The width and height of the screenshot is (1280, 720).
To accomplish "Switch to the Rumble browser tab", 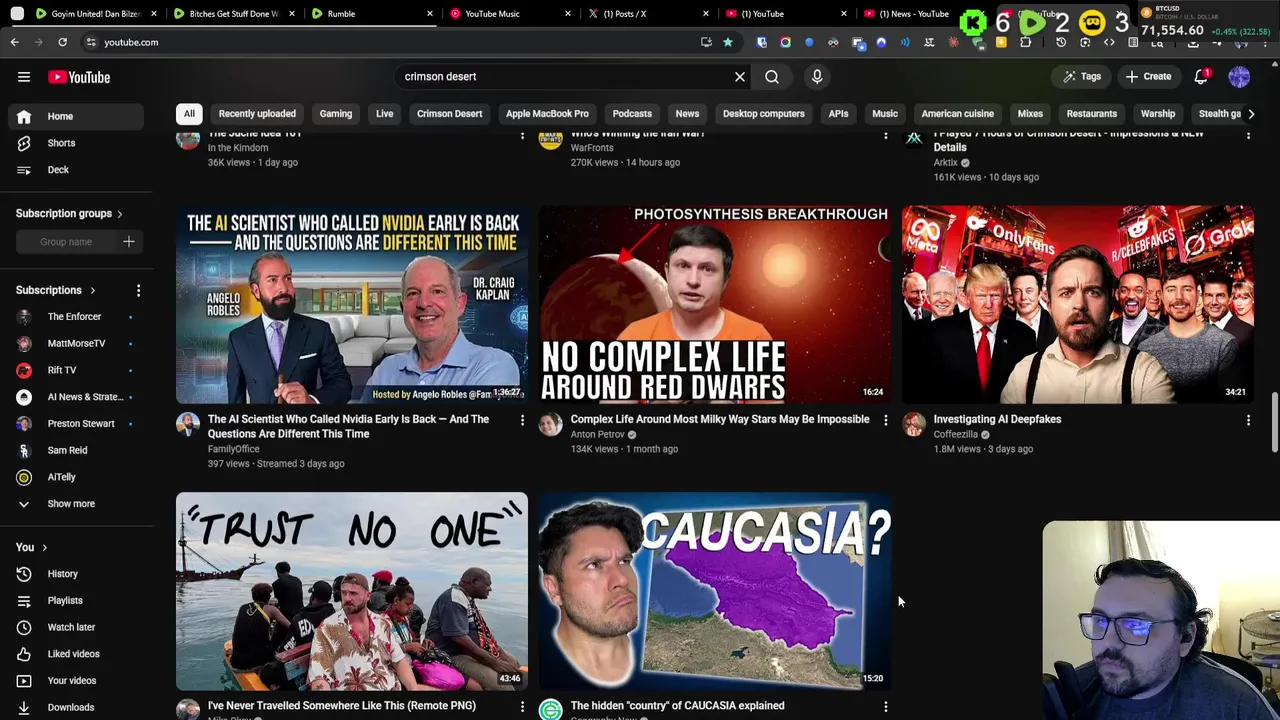I will 370,14.
